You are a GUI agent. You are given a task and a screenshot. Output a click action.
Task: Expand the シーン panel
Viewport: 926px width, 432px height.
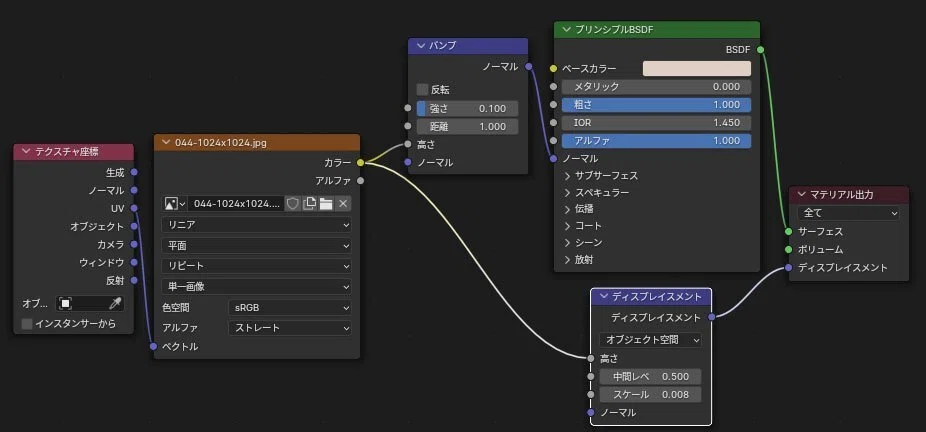point(568,243)
